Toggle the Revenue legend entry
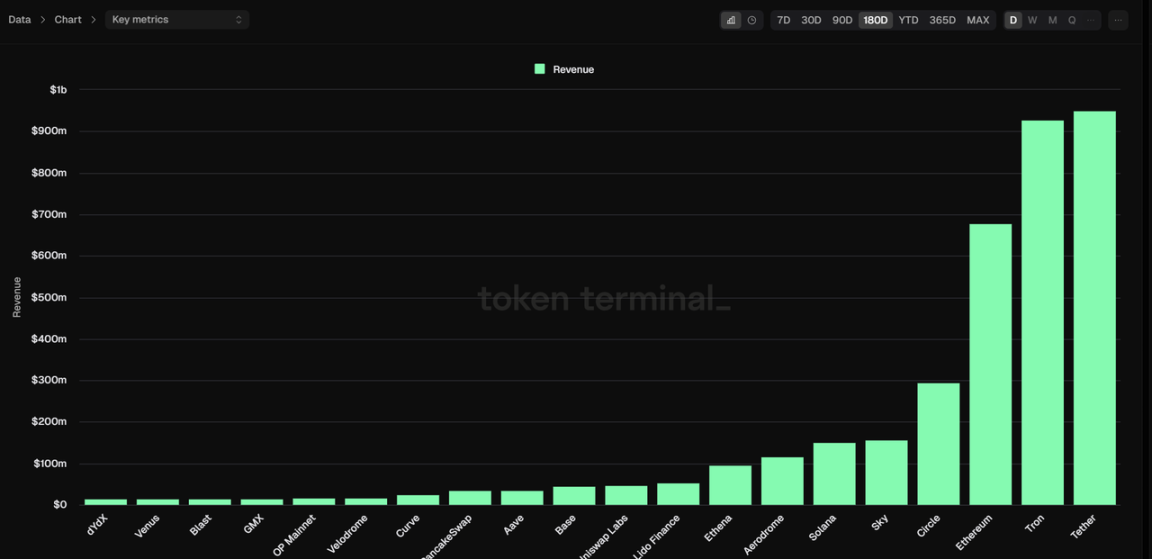The image size is (1152, 559). [x=573, y=69]
